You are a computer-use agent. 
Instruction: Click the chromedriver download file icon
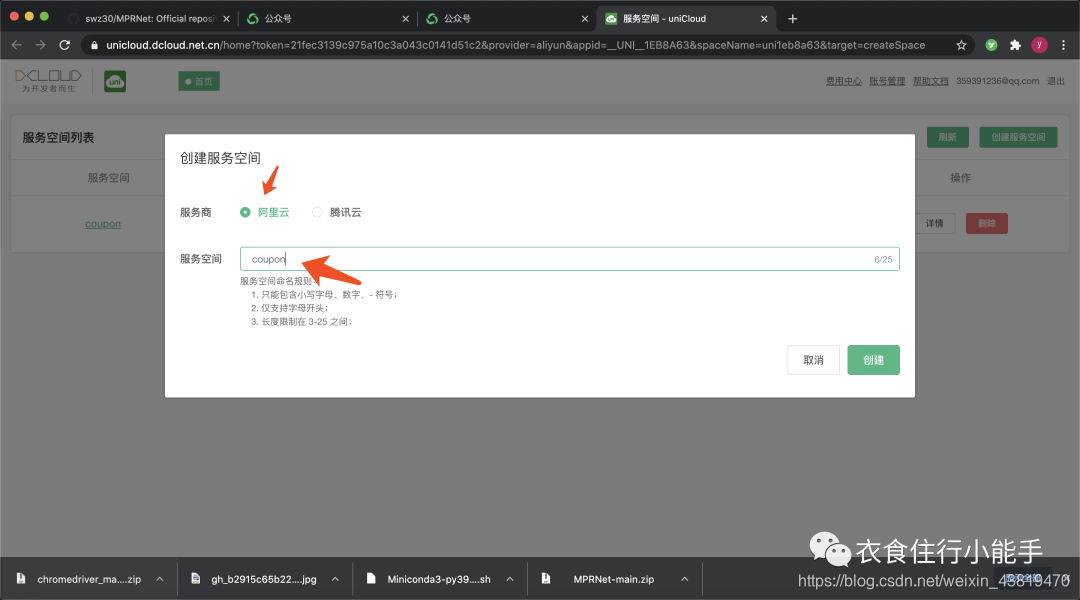point(21,579)
